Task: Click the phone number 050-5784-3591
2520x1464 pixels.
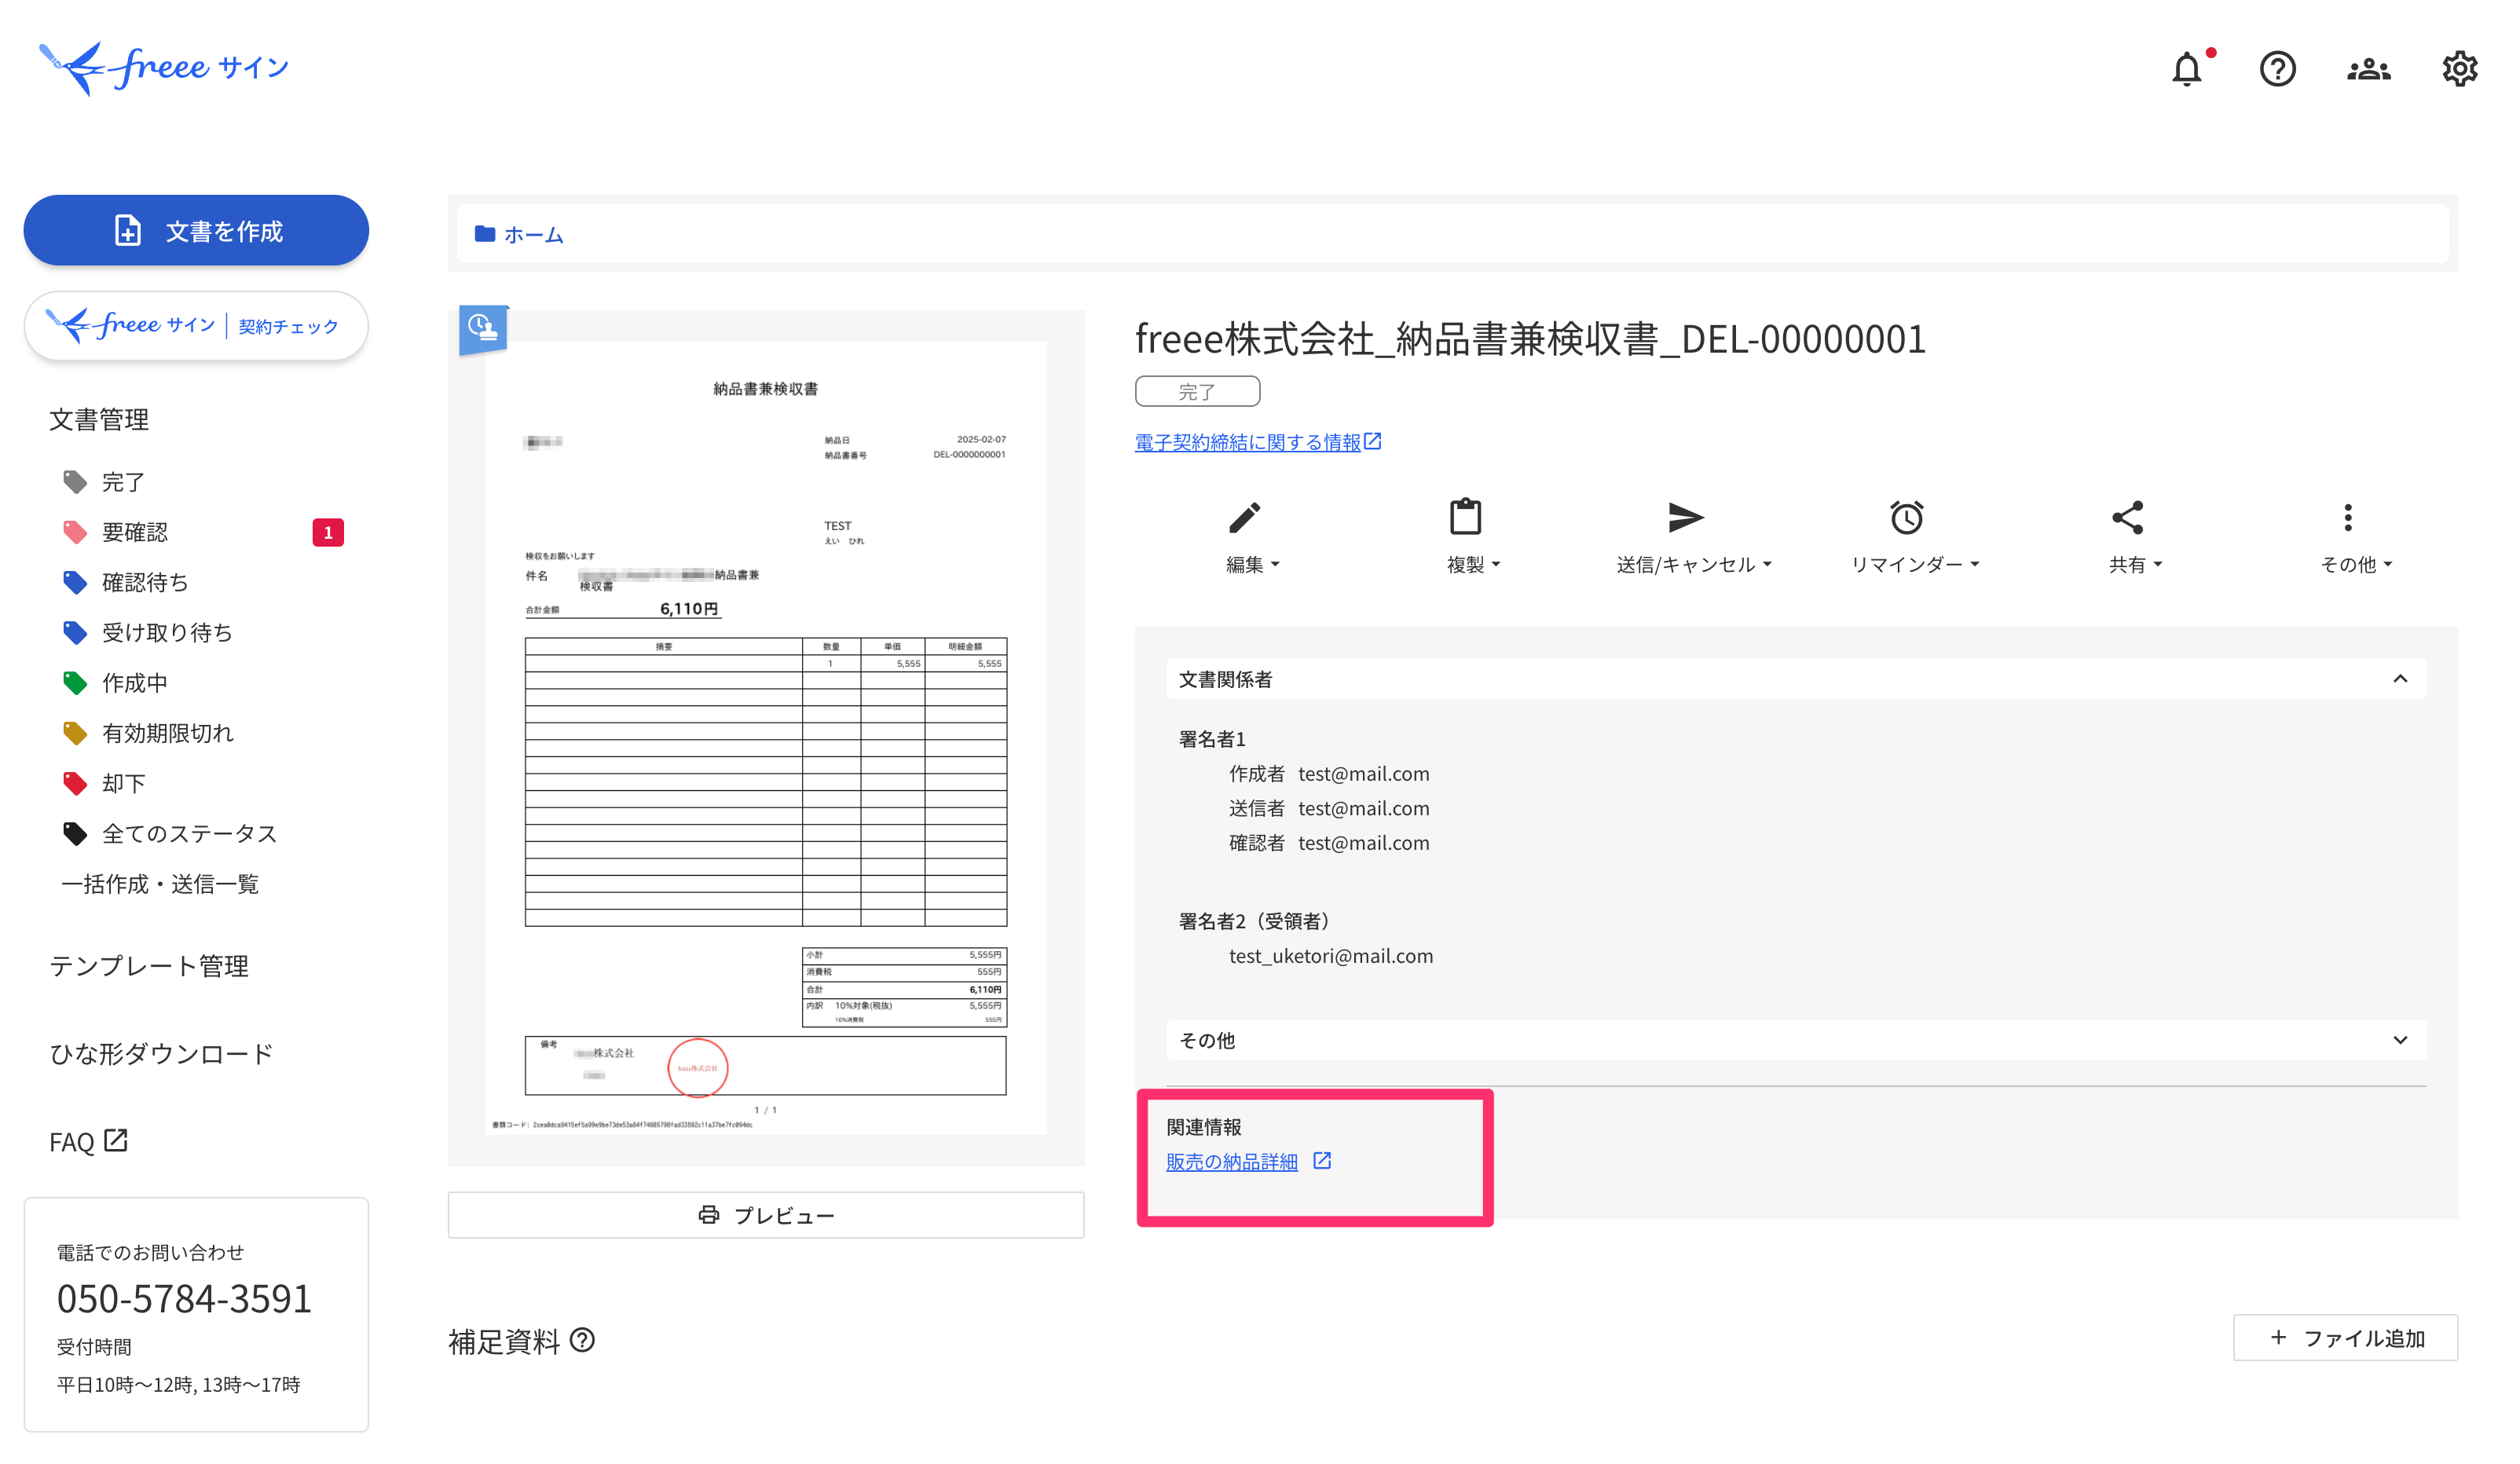Action: coord(185,1298)
